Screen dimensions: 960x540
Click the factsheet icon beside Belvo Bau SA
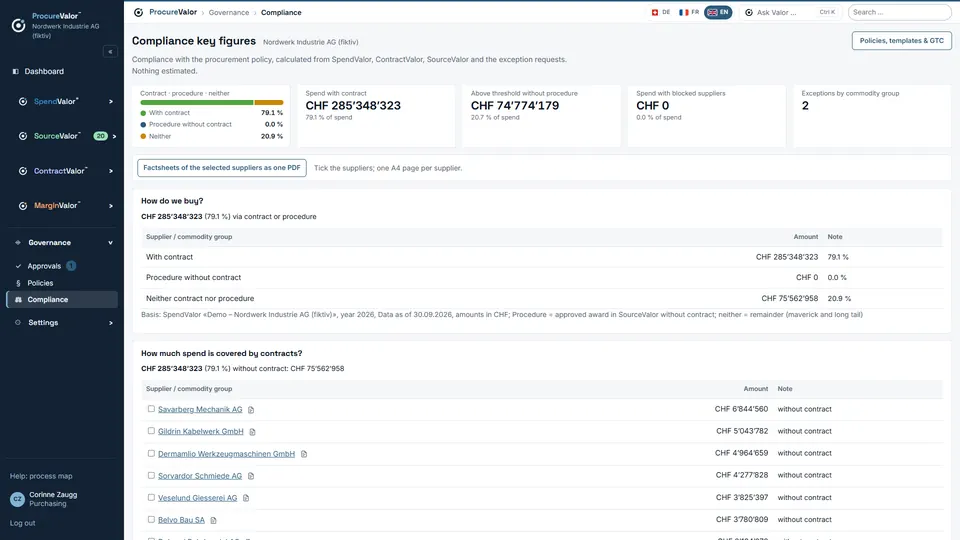point(214,520)
